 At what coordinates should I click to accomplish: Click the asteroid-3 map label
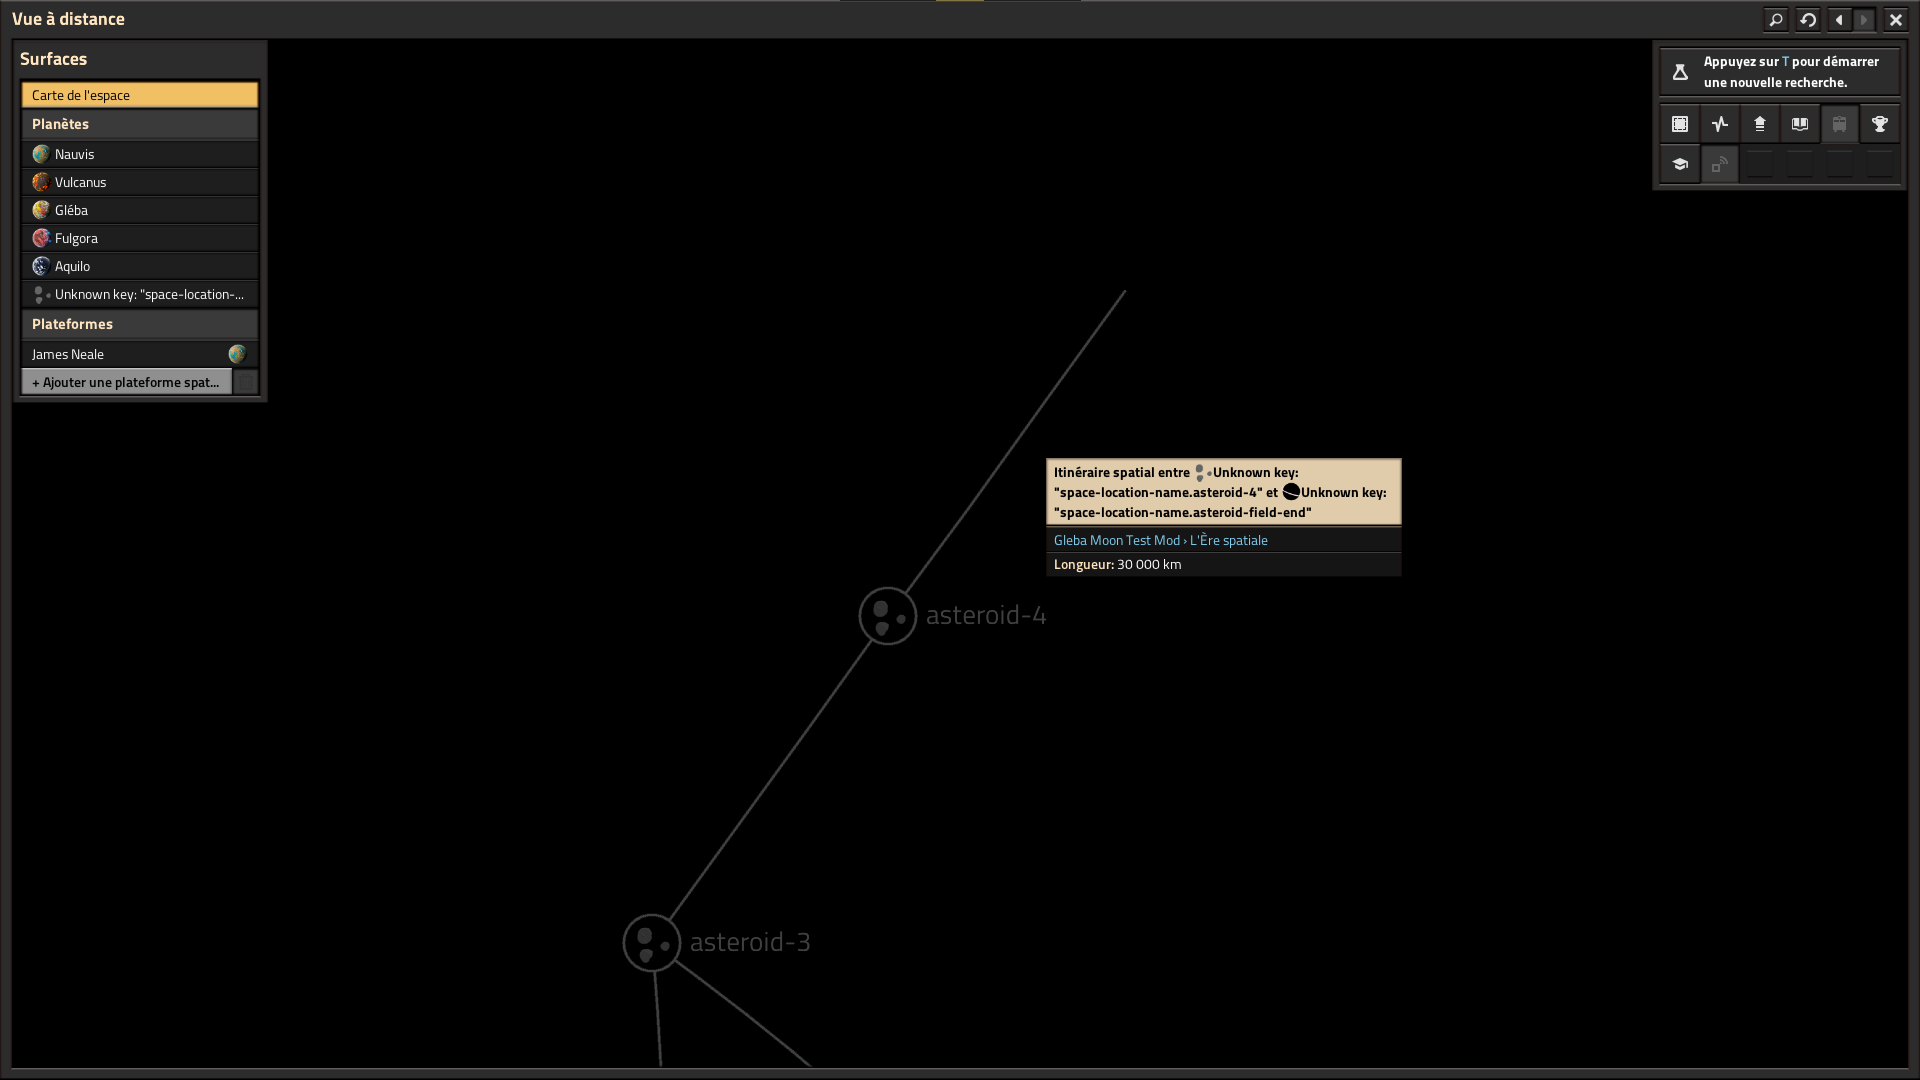(750, 942)
